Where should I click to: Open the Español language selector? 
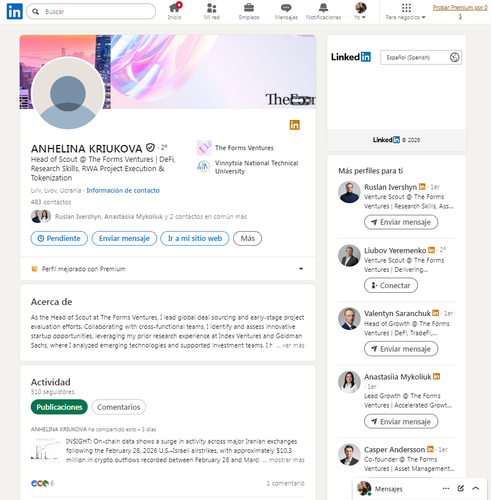coord(421,57)
